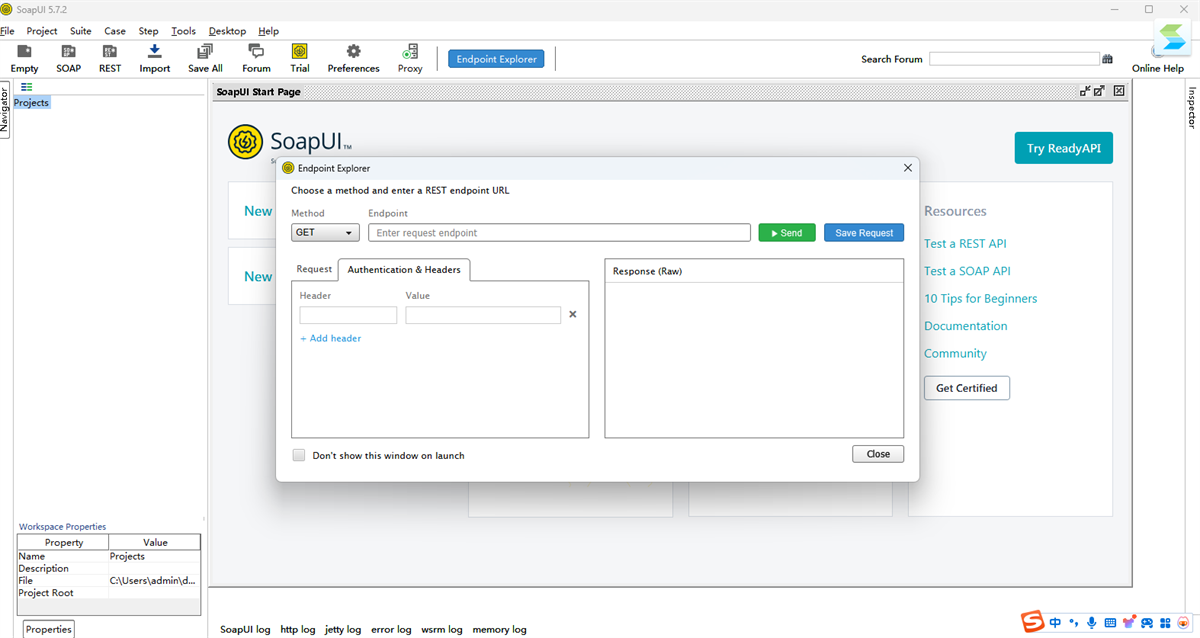
Task: Open the File menu
Action: 7,31
